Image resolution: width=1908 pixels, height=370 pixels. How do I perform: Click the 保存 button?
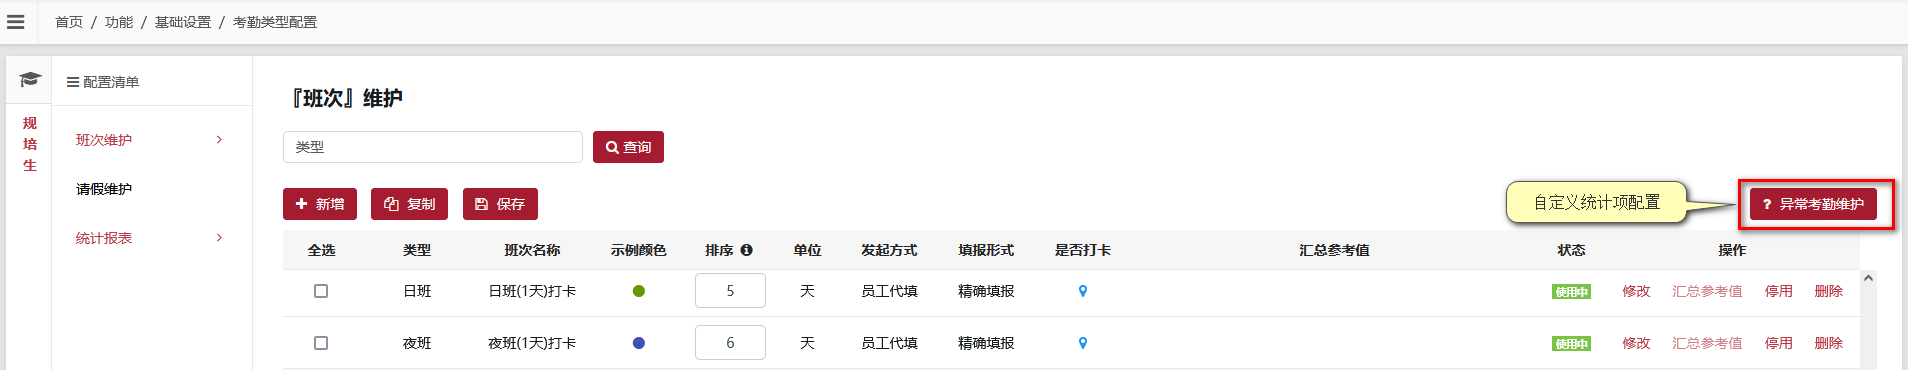(500, 204)
